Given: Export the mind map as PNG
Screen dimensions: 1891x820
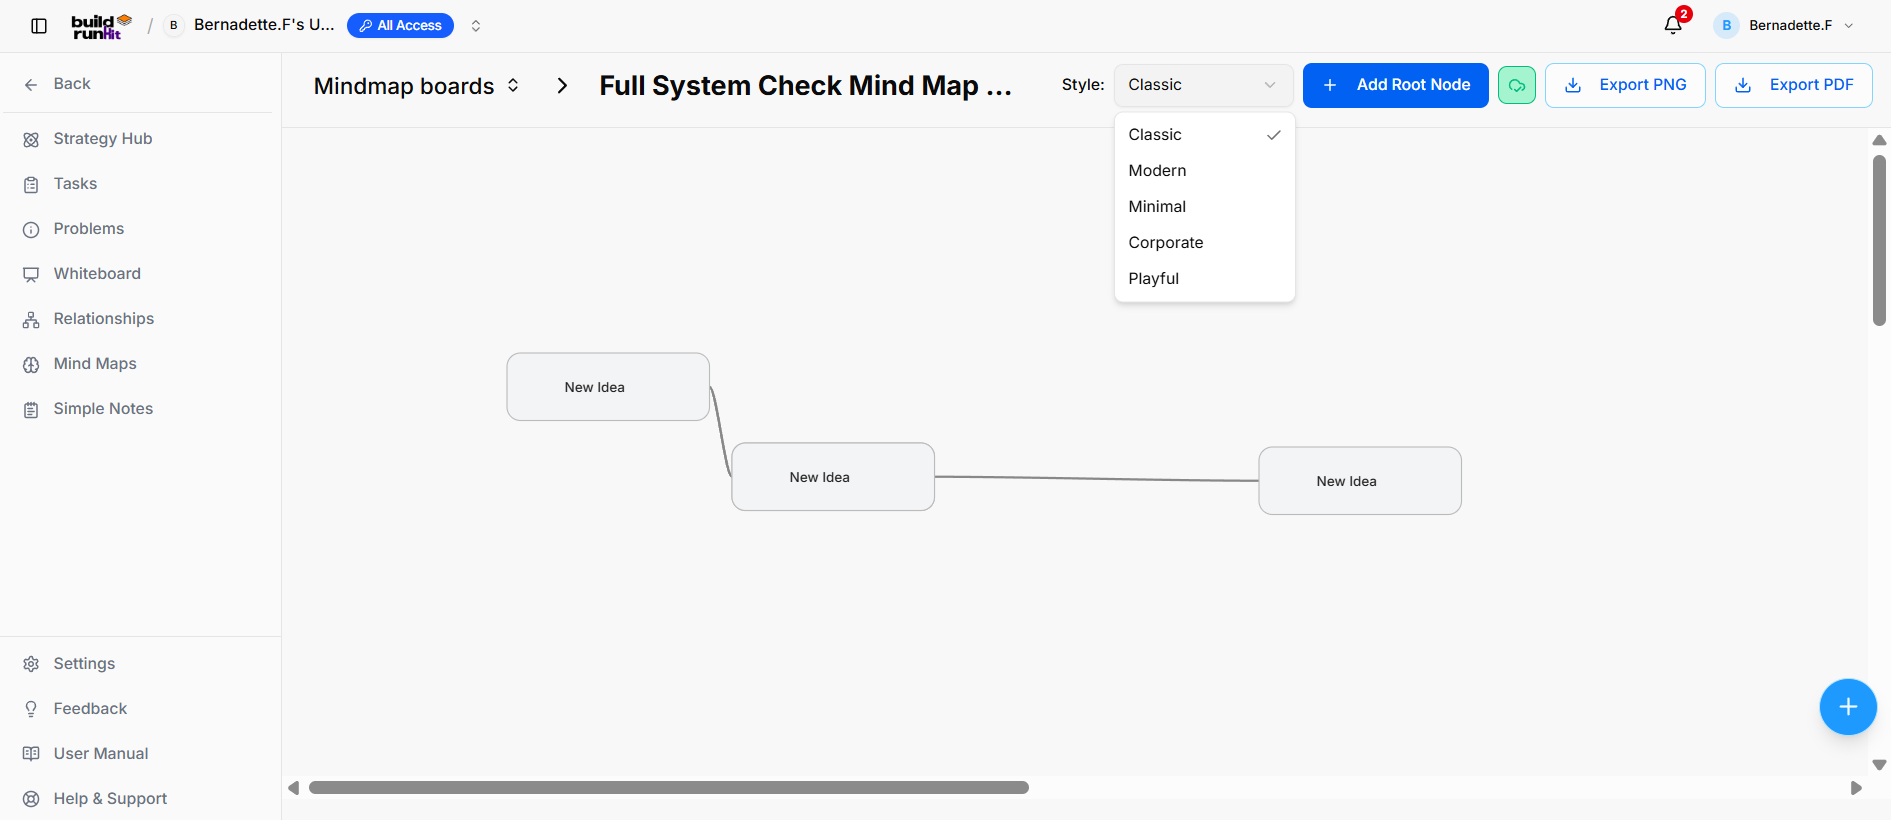Looking at the screenshot, I should point(1624,85).
